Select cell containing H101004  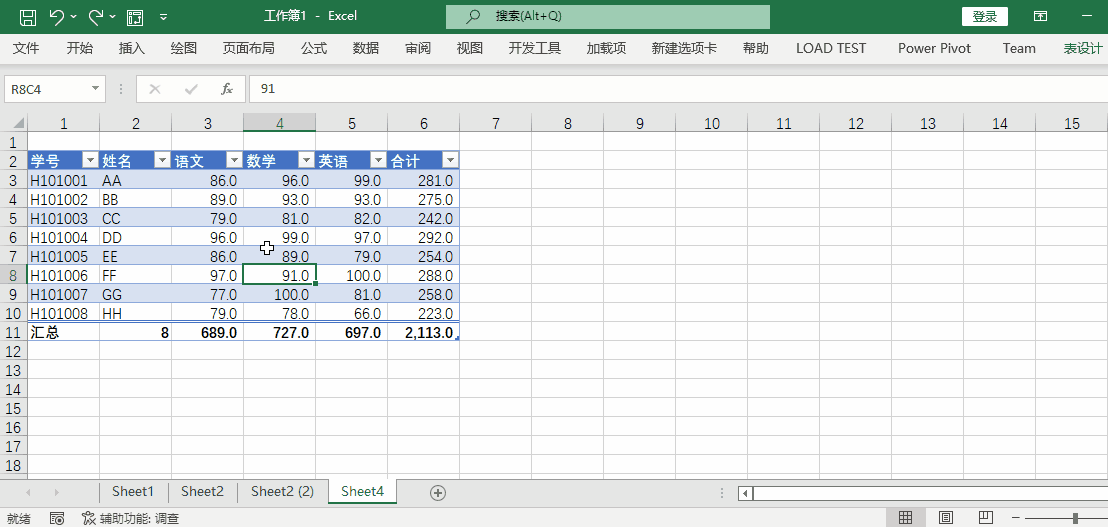pos(64,237)
